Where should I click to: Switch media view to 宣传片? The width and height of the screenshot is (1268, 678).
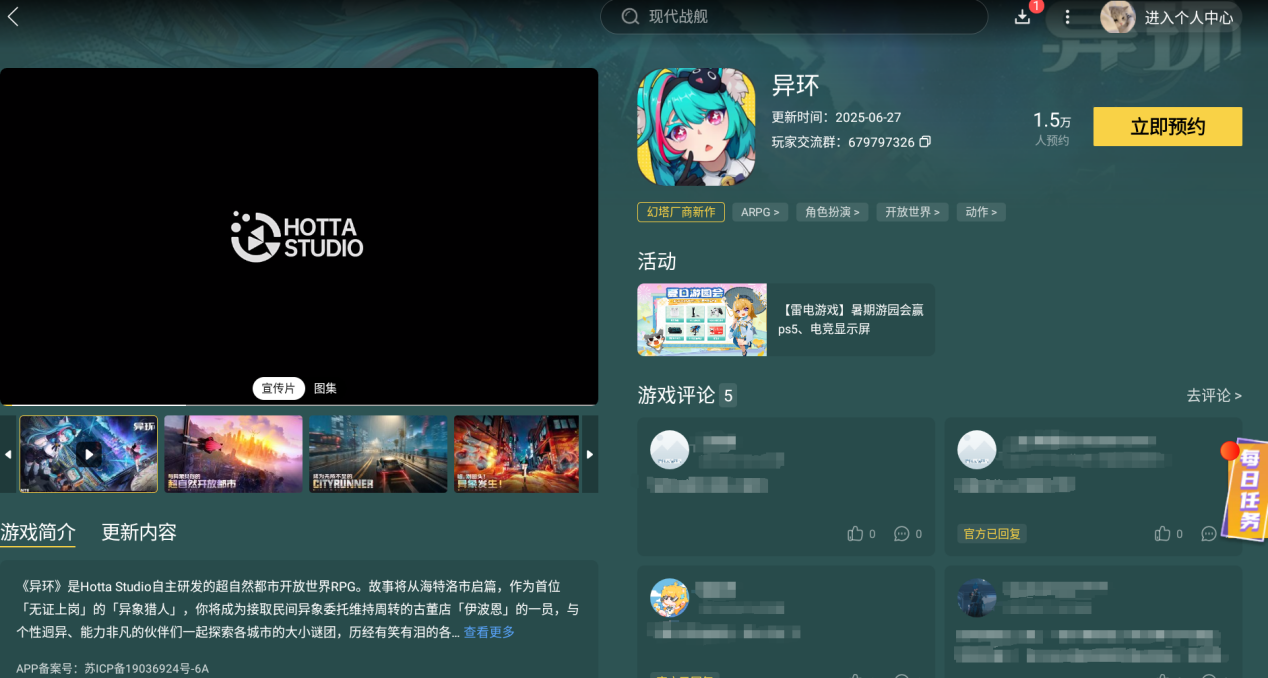tap(278, 388)
